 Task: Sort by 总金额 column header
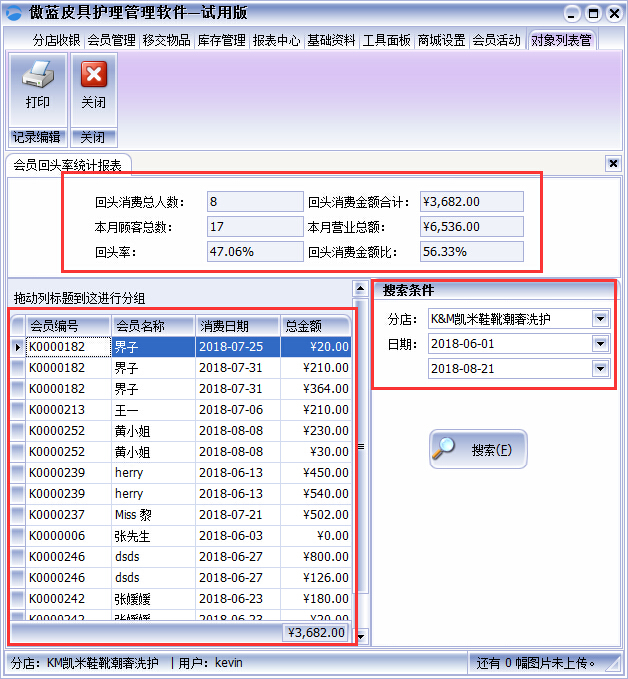(x=315, y=326)
